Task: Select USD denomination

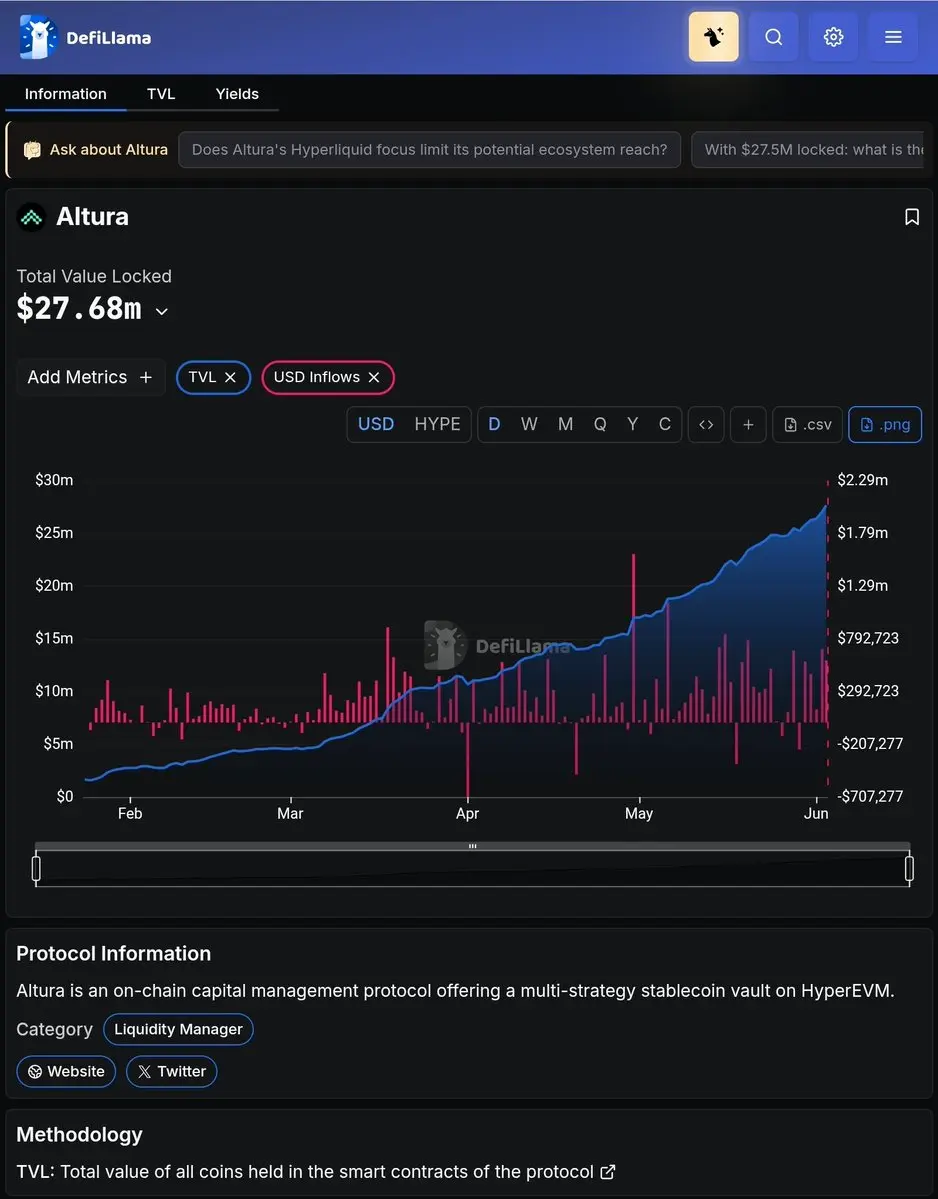Action: point(376,424)
